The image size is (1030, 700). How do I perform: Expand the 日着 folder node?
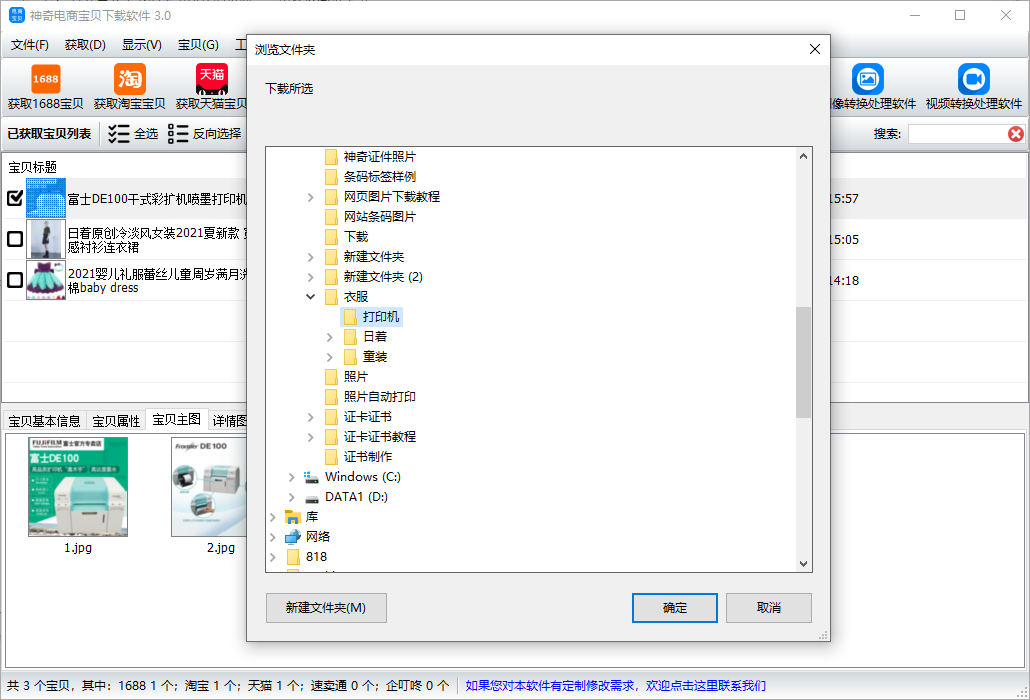coord(330,337)
